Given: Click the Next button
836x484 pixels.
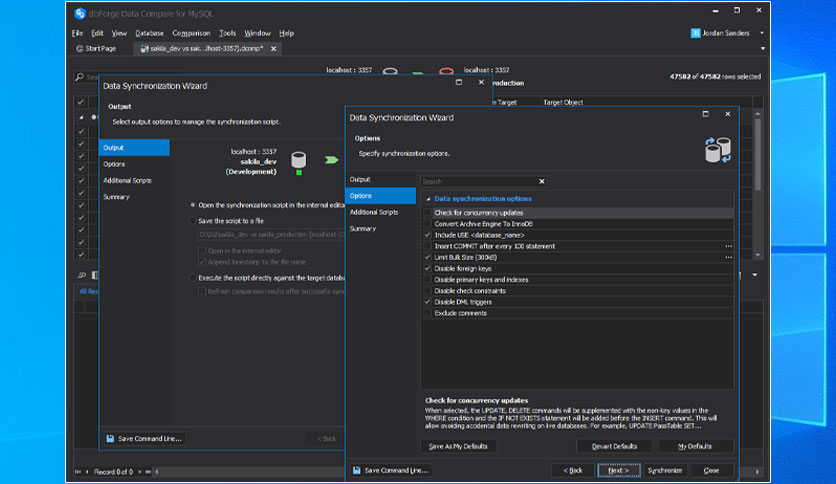Looking at the screenshot, I should [x=618, y=471].
